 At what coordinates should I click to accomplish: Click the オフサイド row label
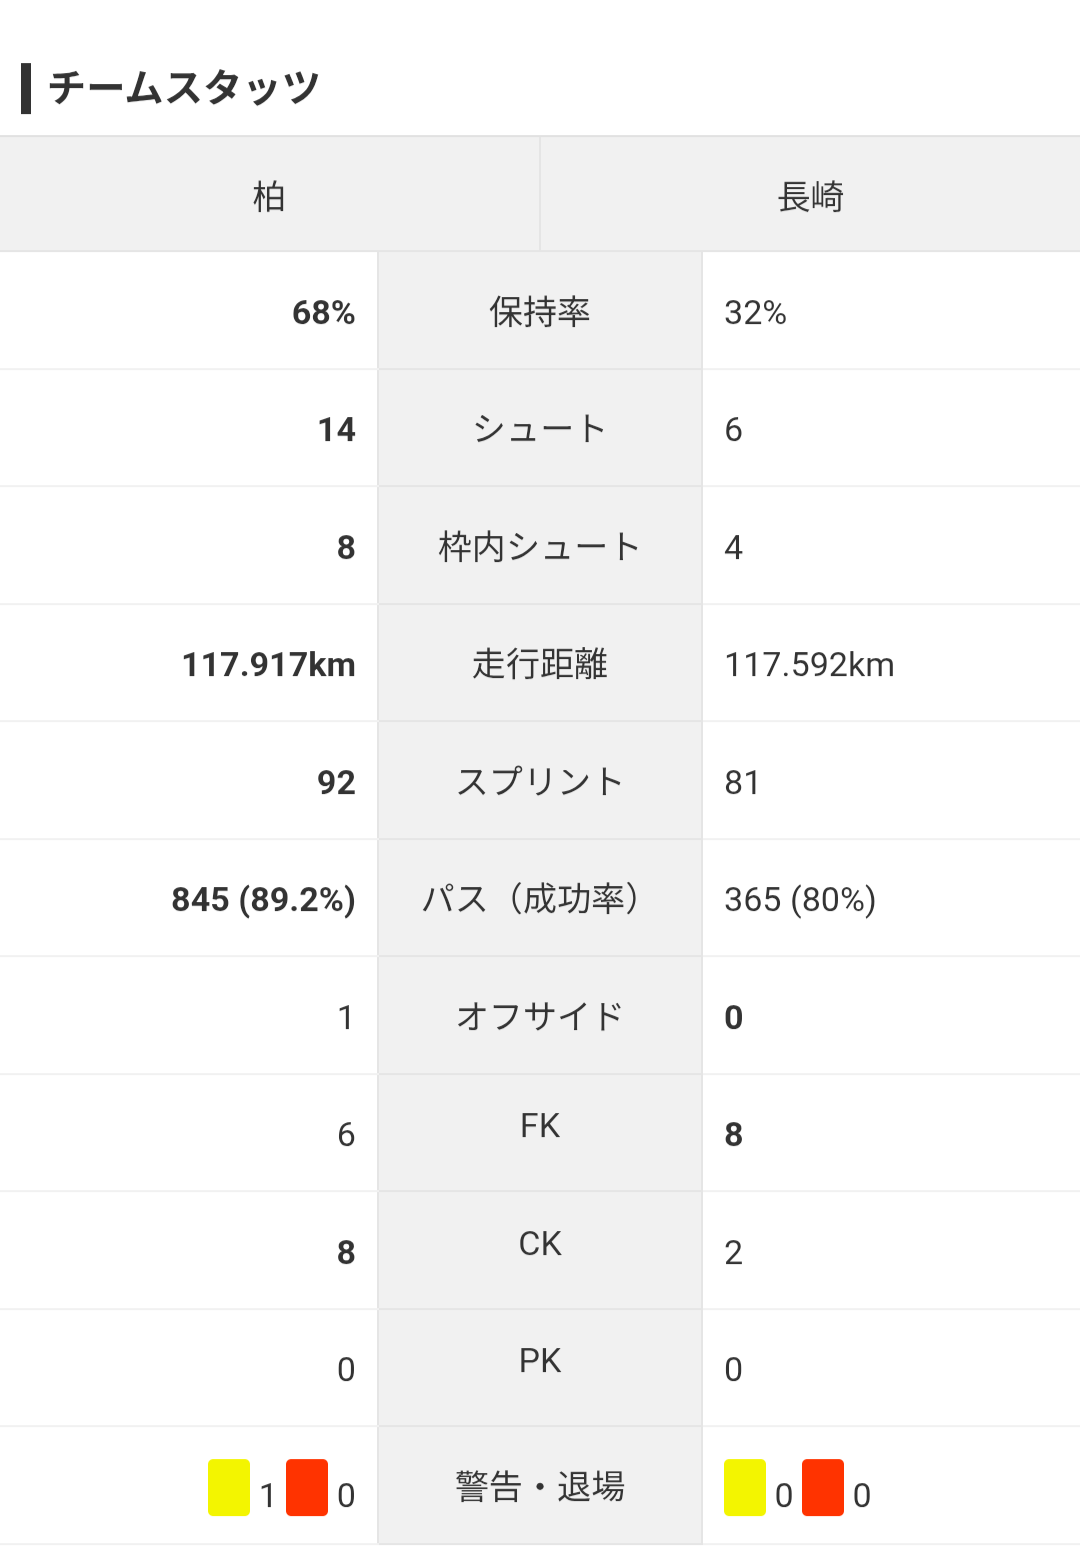tap(540, 1017)
